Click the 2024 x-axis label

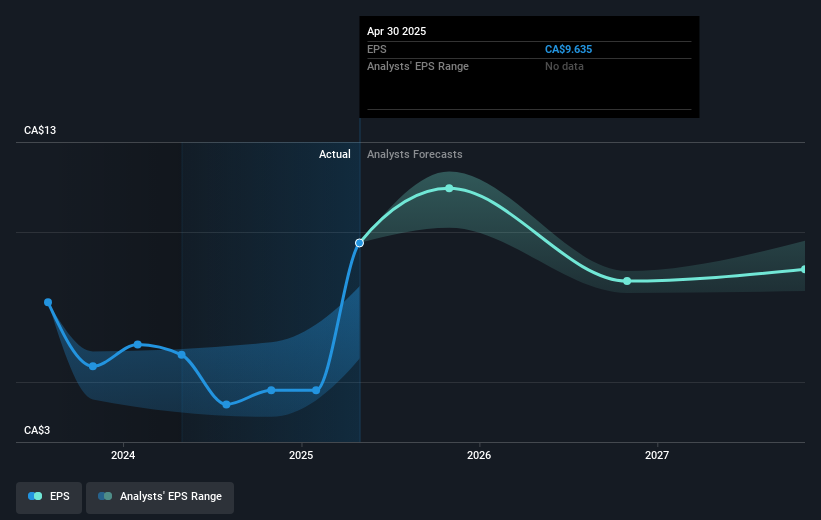[123, 455]
